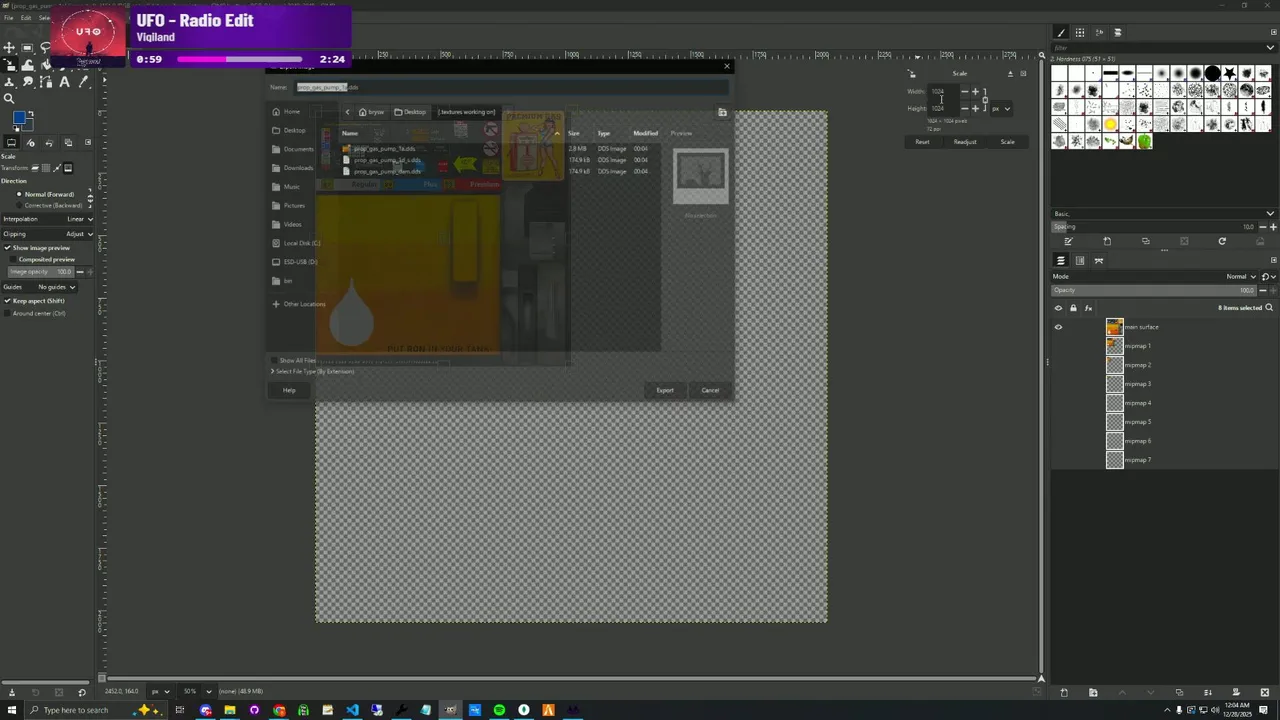Click the Scale button in Scale overlay

pos(1008,142)
